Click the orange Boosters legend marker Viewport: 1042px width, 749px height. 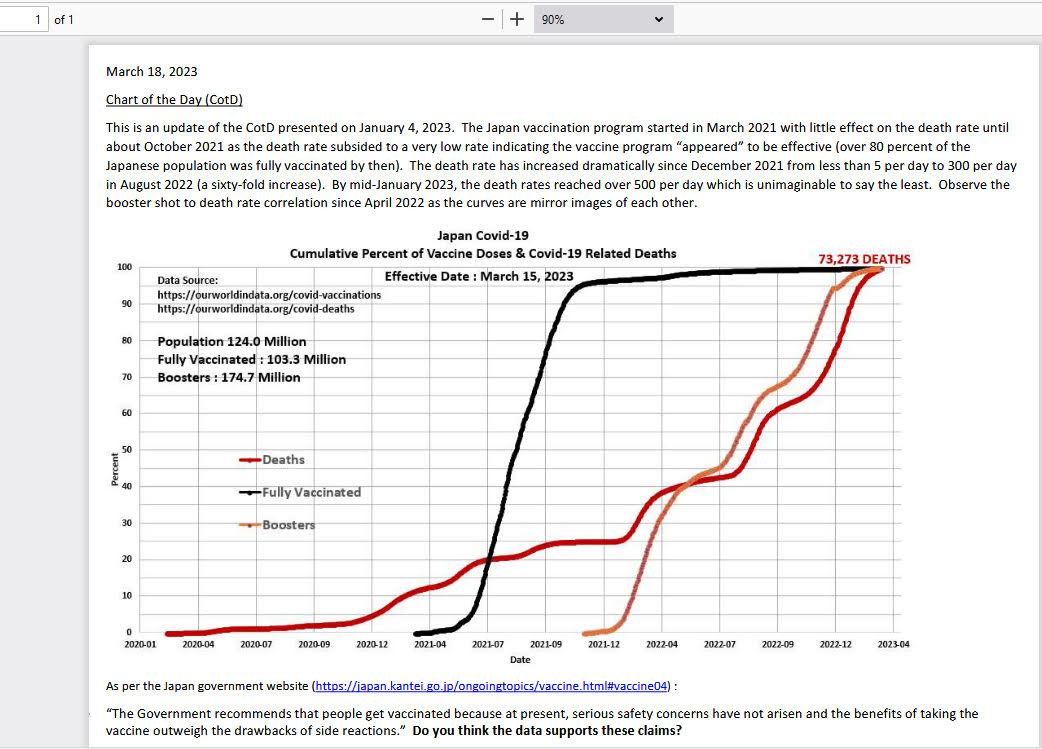pyautogui.click(x=250, y=525)
